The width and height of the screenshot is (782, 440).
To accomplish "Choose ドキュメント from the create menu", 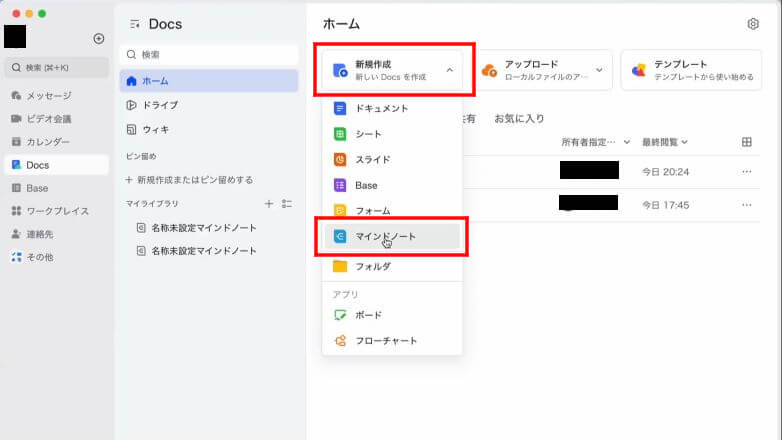I will pos(392,108).
